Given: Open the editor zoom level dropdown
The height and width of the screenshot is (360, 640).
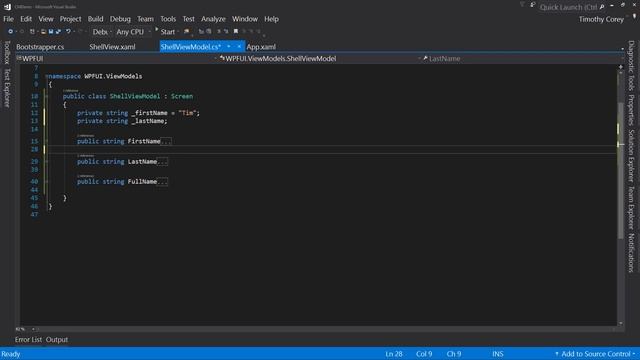Looking at the screenshot, I should coord(27,329).
